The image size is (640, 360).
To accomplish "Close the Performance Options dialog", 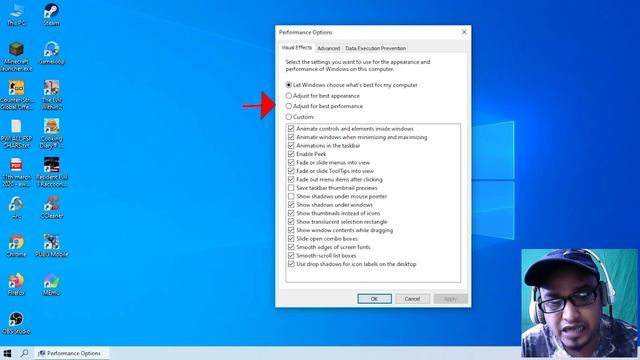I will 464,32.
